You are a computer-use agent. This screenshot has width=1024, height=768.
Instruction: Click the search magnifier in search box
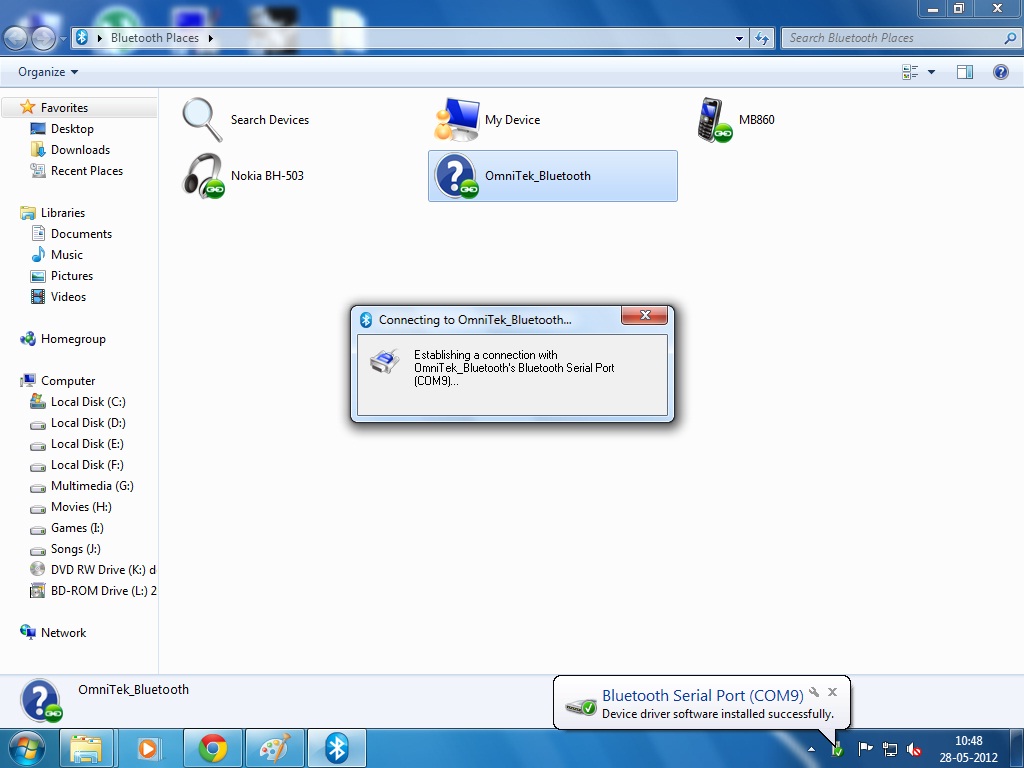1010,38
